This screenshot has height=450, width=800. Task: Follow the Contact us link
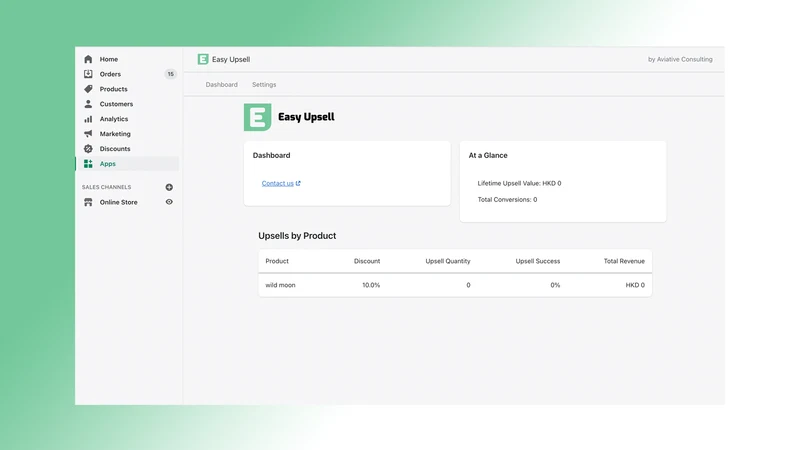pyautogui.click(x=278, y=183)
